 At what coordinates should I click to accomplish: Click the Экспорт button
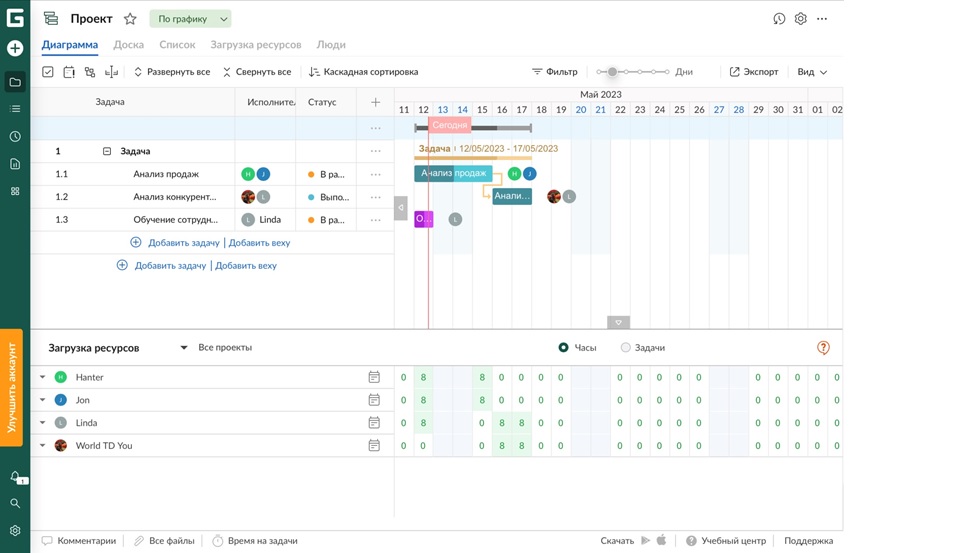point(753,72)
